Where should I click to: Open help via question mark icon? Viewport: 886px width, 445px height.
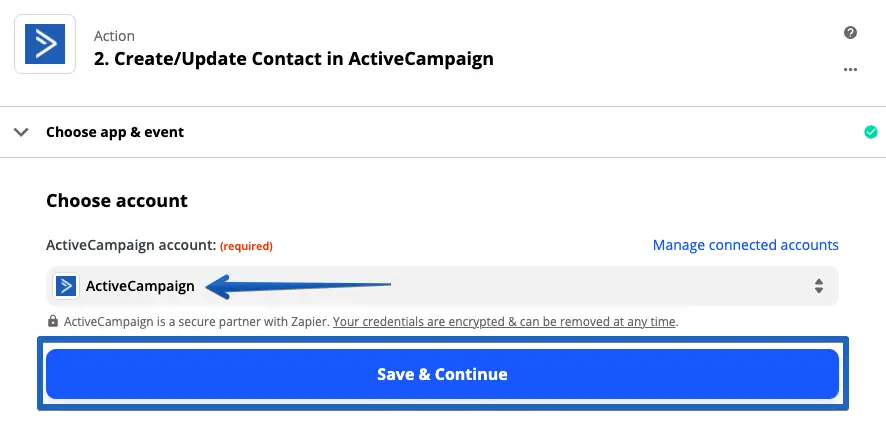(x=850, y=33)
